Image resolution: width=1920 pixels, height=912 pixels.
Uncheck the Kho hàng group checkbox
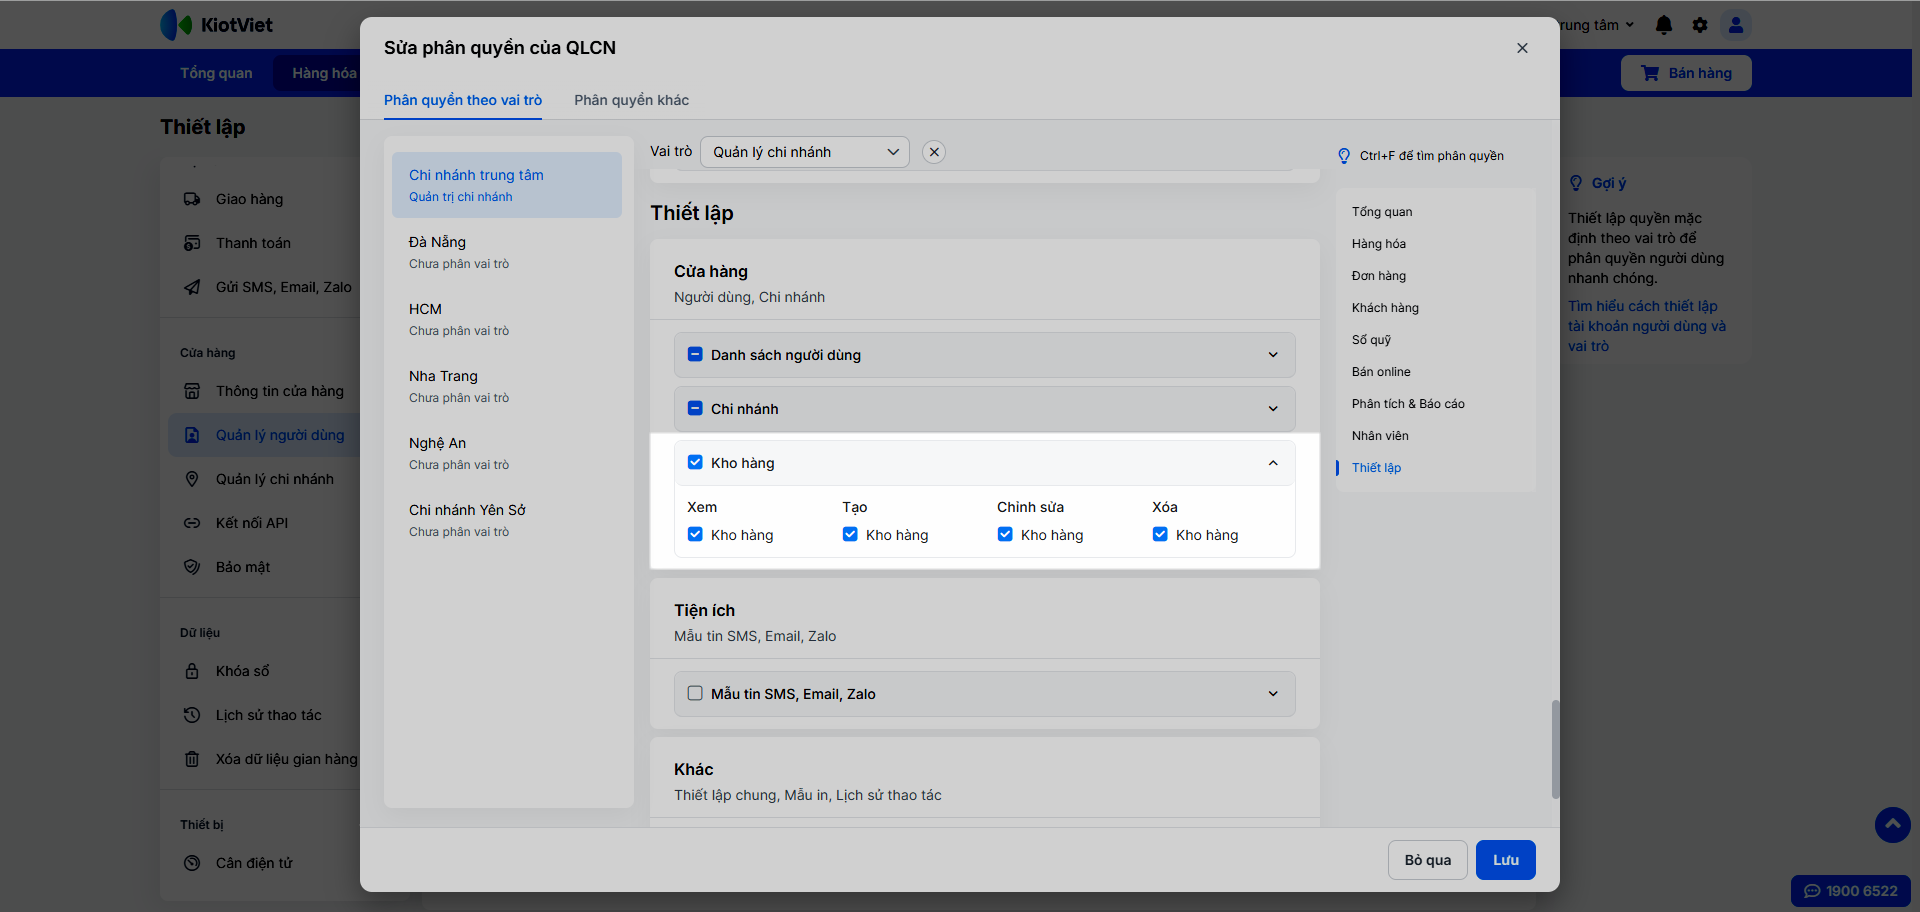(x=695, y=463)
